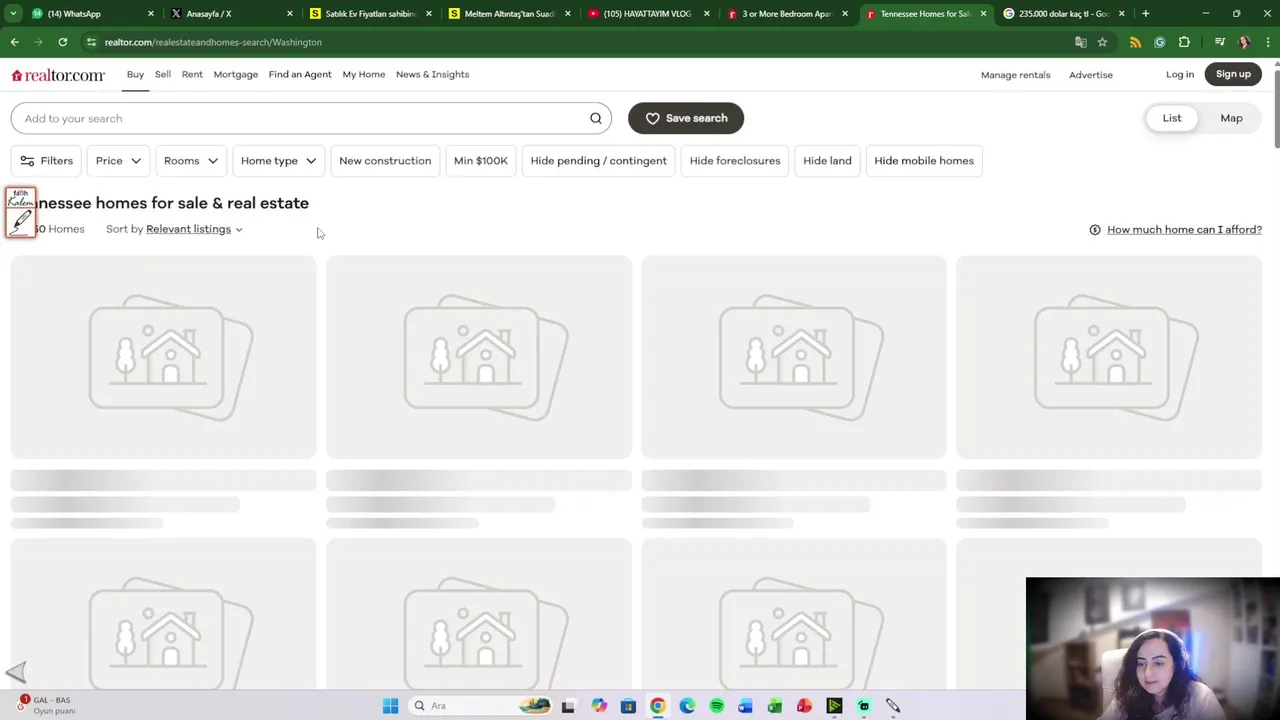Open the Windows Start button
Image resolution: width=1280 pixels, height=720 pixels.
click(x=390, y=706)
